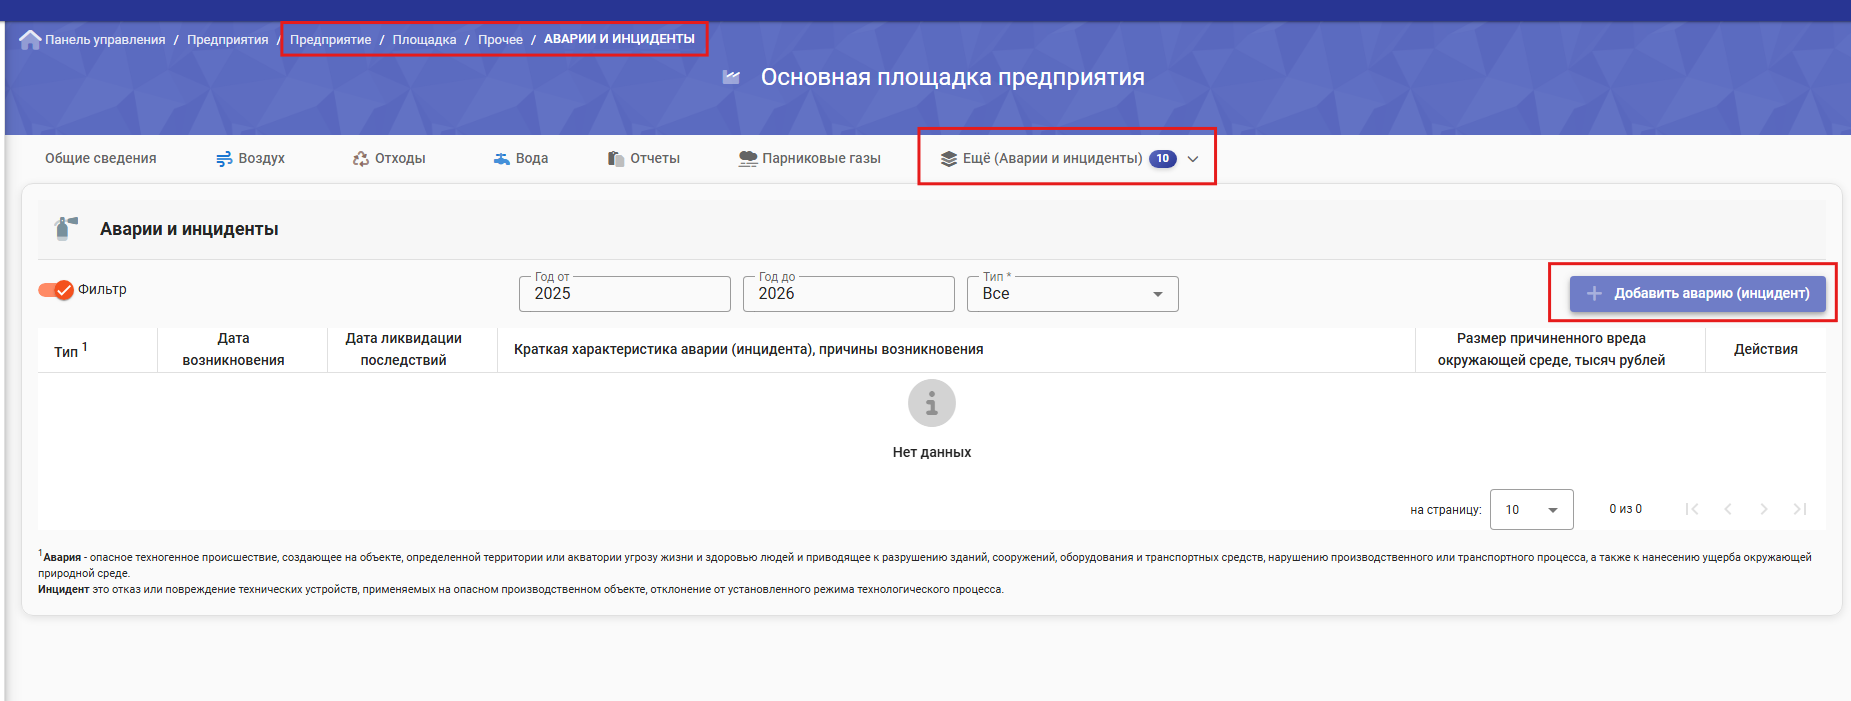Click recycle icon on Отходы tab
Screen dimensions: 1851x701
[361, 159]
